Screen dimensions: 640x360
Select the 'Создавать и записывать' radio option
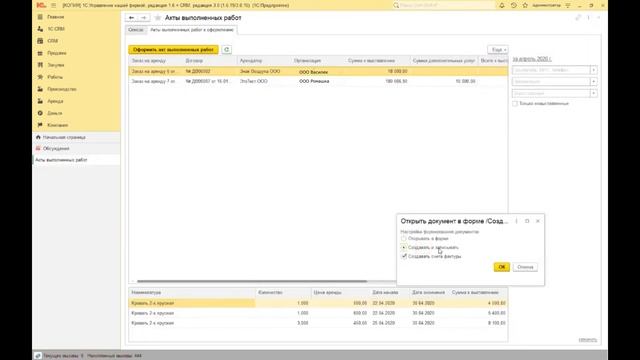coord(404,247)
